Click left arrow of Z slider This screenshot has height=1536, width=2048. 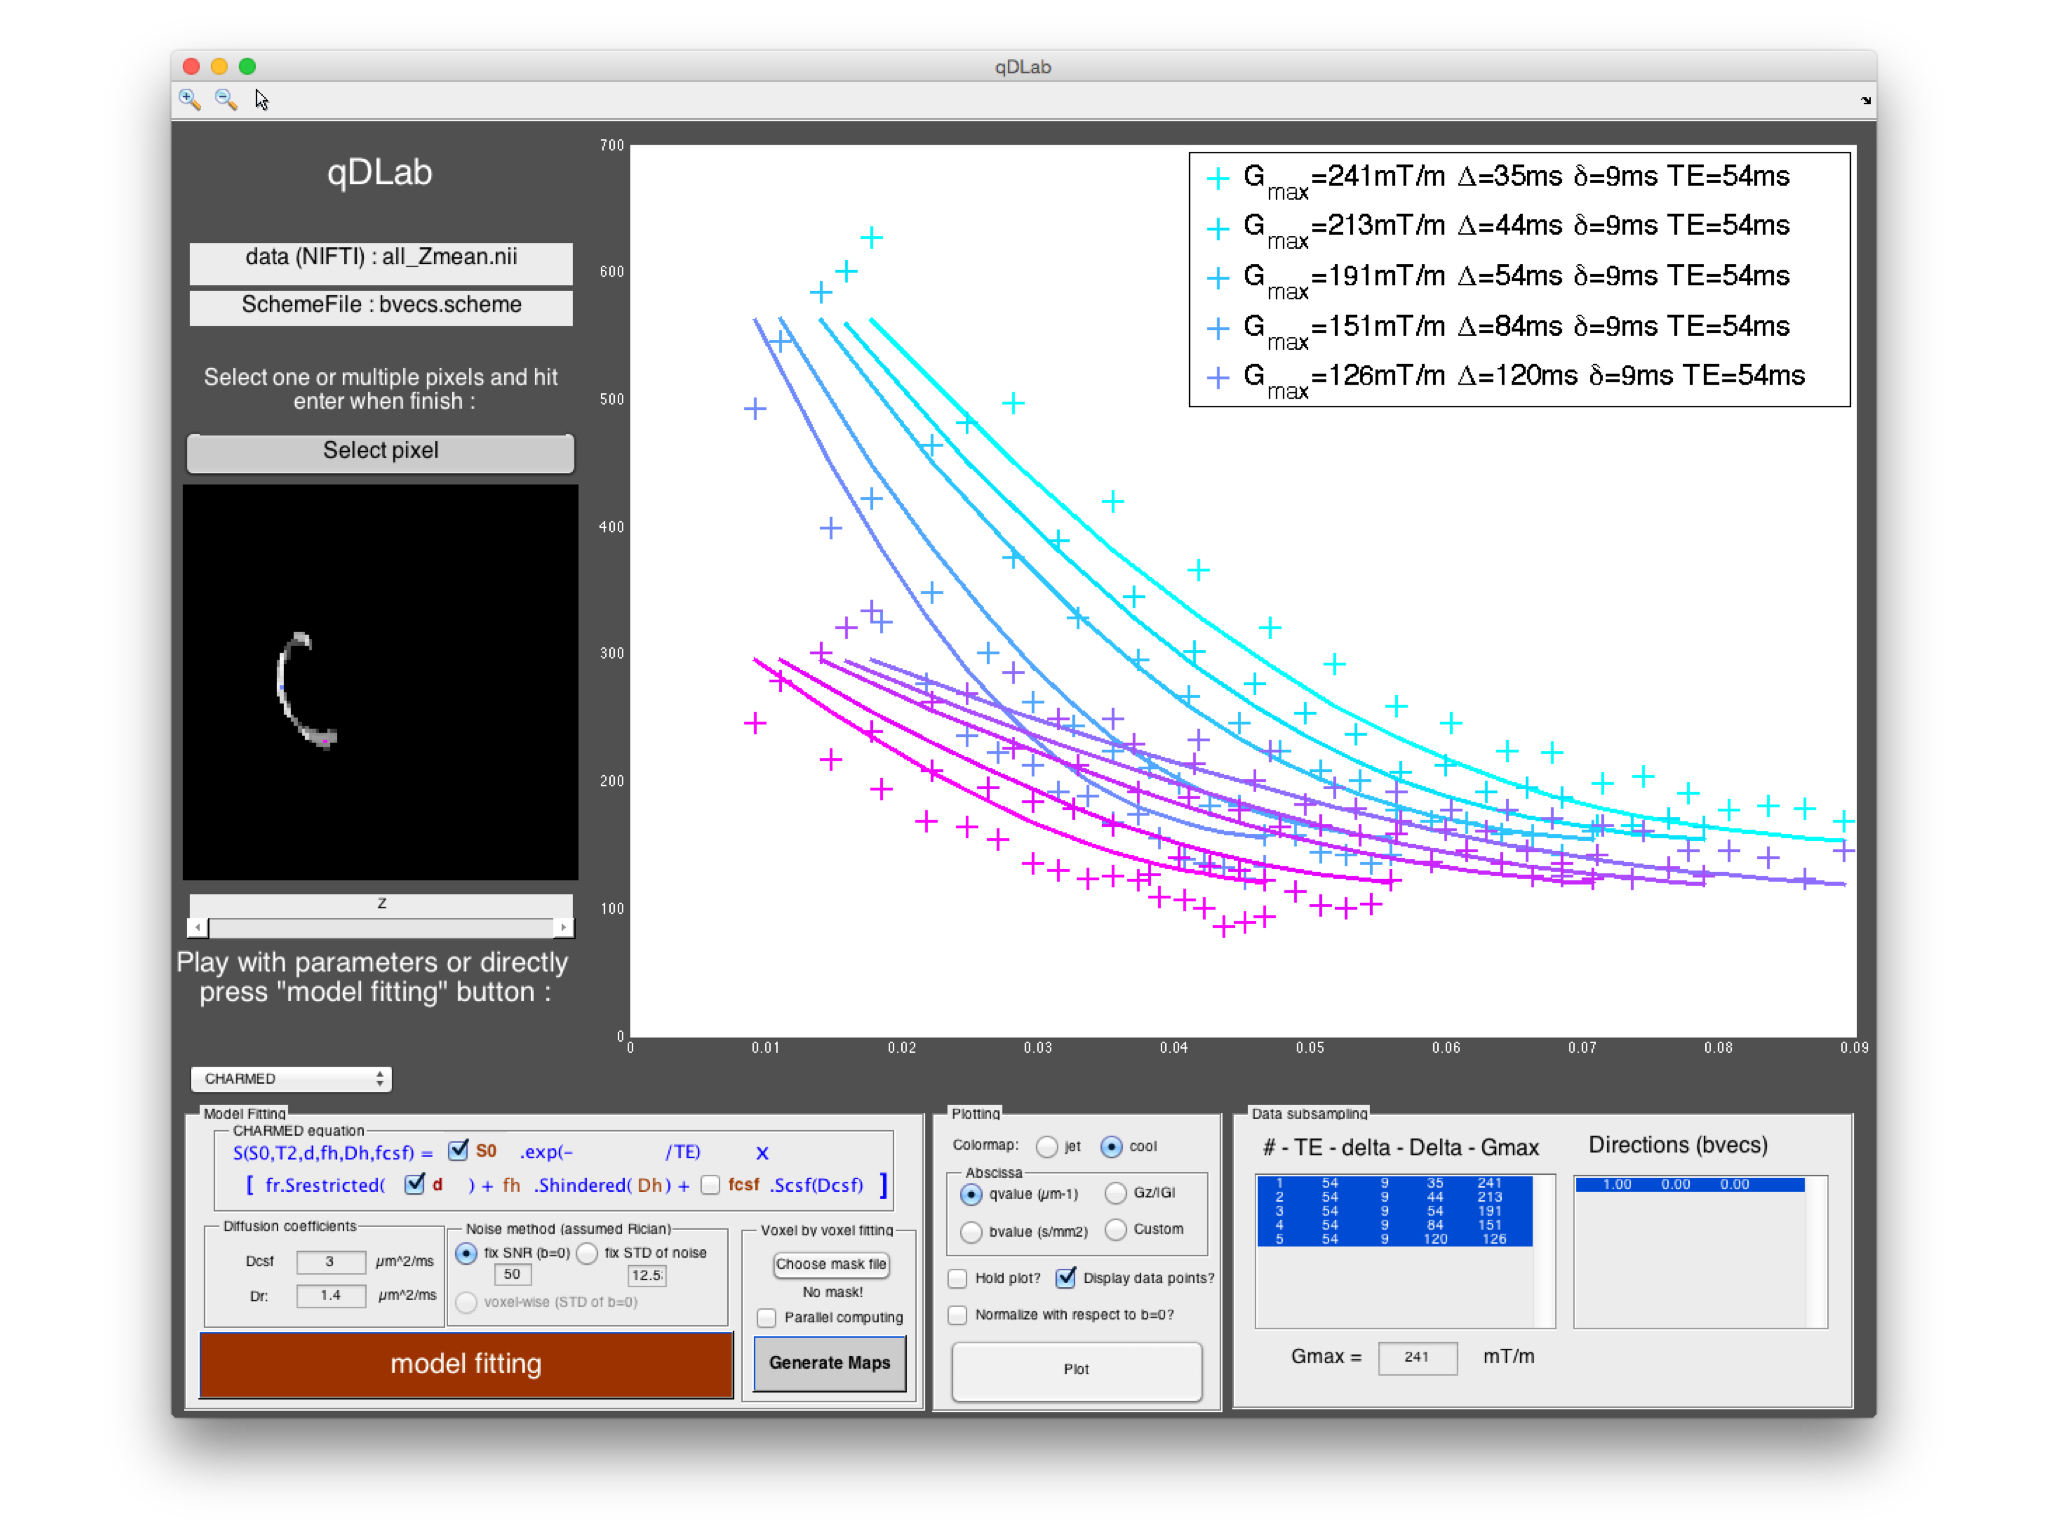pyautogui.click(x=199, y=928)
